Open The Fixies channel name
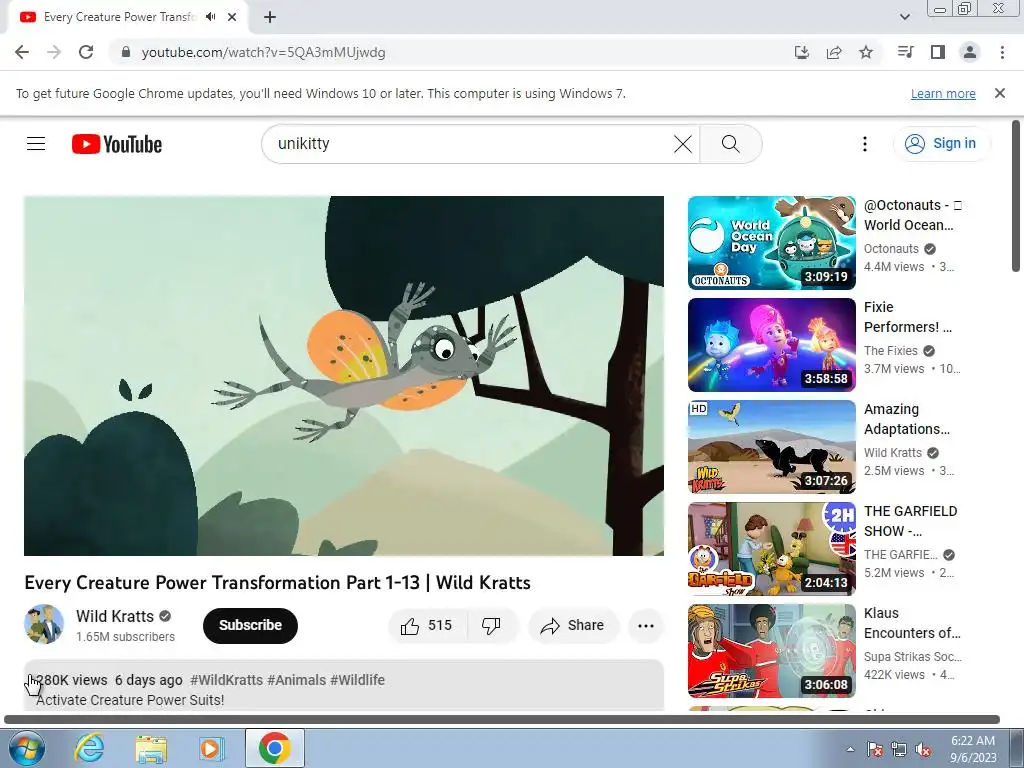This screenshot has height=768, width=1024. [x=890, y=351]
